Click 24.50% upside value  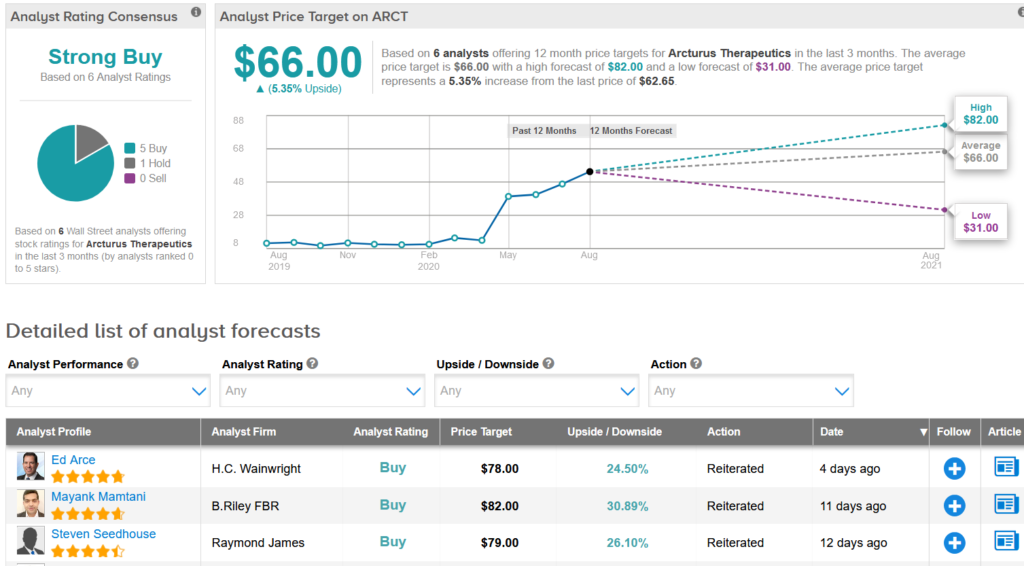(627, 469)
